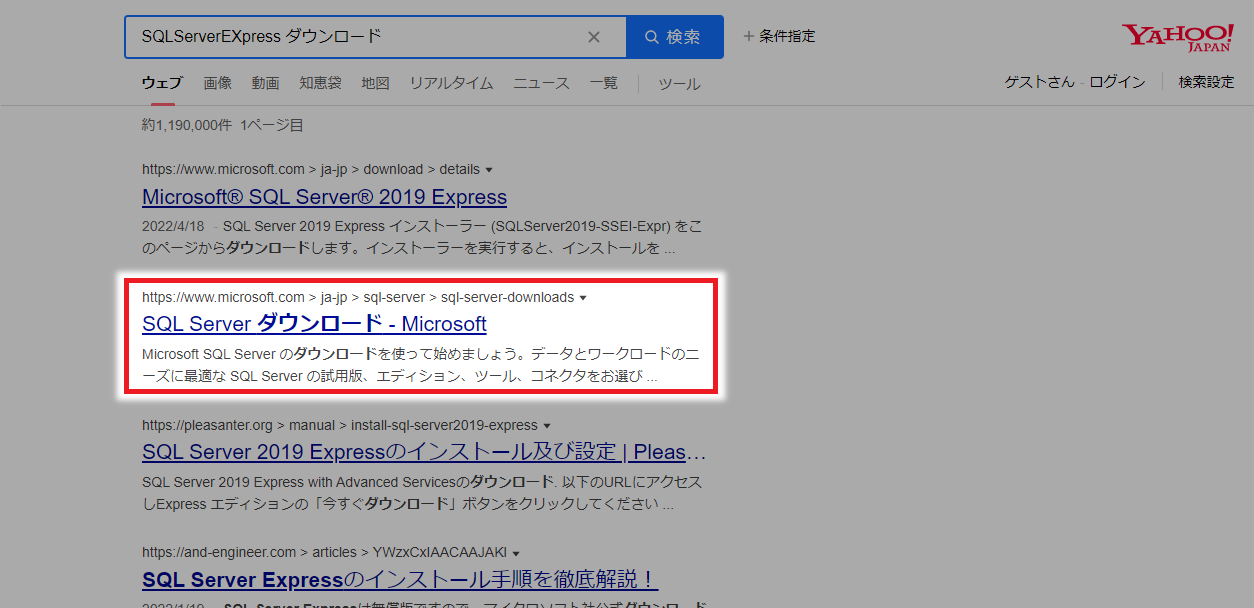Open SQL Server ダウンロード - Microsoft result
Image resolution: width=1254 pixels, height=608 pixels.
[x=314, y=324]
